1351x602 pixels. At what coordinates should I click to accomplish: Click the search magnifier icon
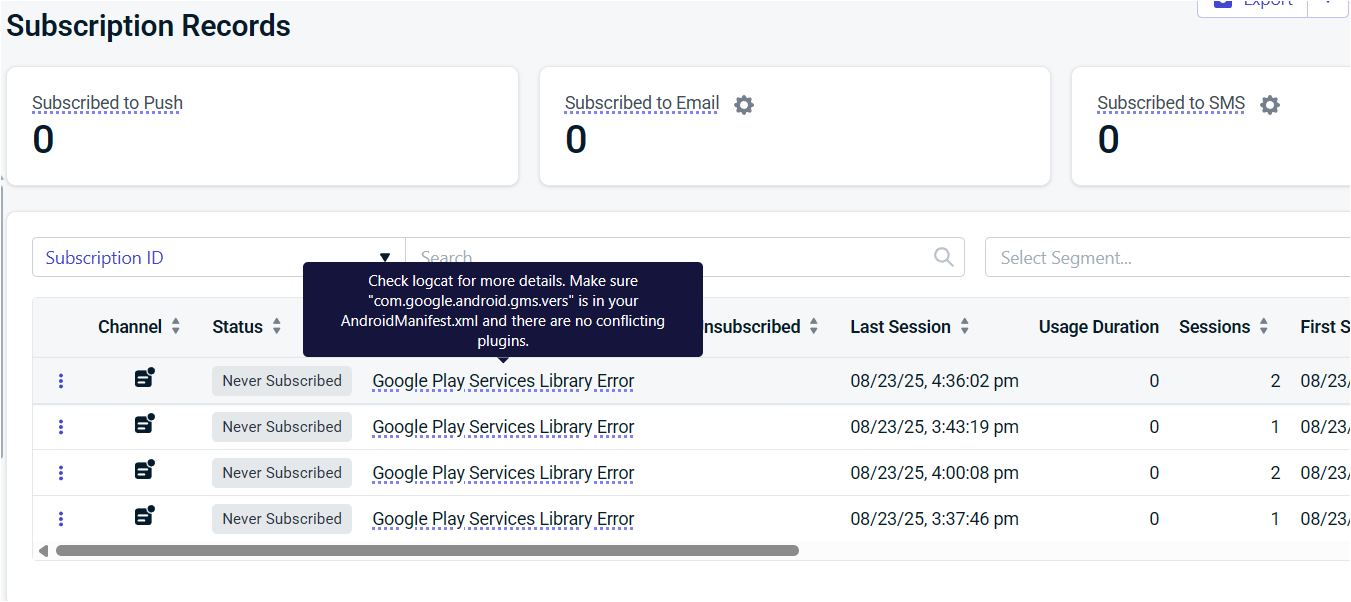[x=943, y=257]
